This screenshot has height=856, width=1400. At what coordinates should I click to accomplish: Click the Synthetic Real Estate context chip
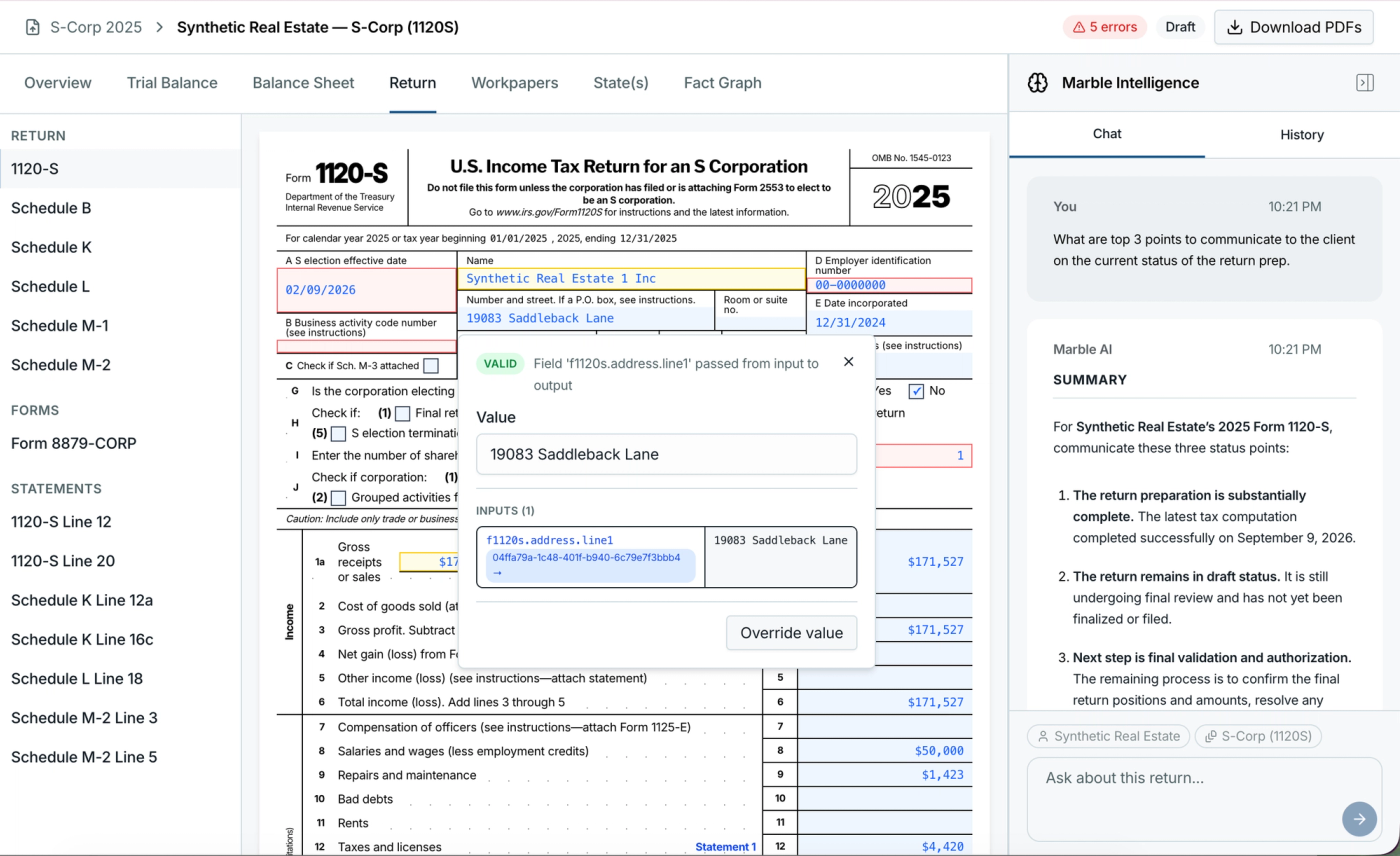point(1108,736)
